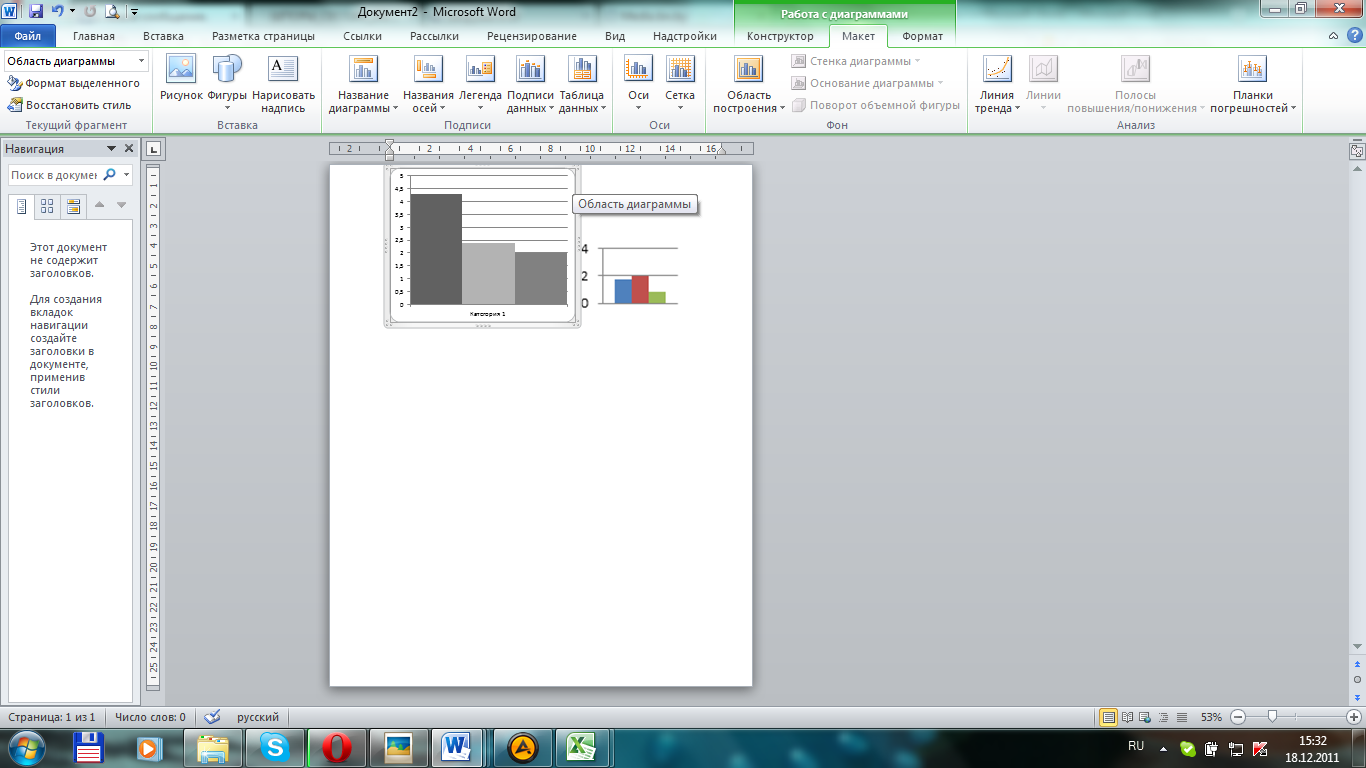Click the zoom out minus button
The width and height of the screenshot is (1366, 768).
point(1238,717)
